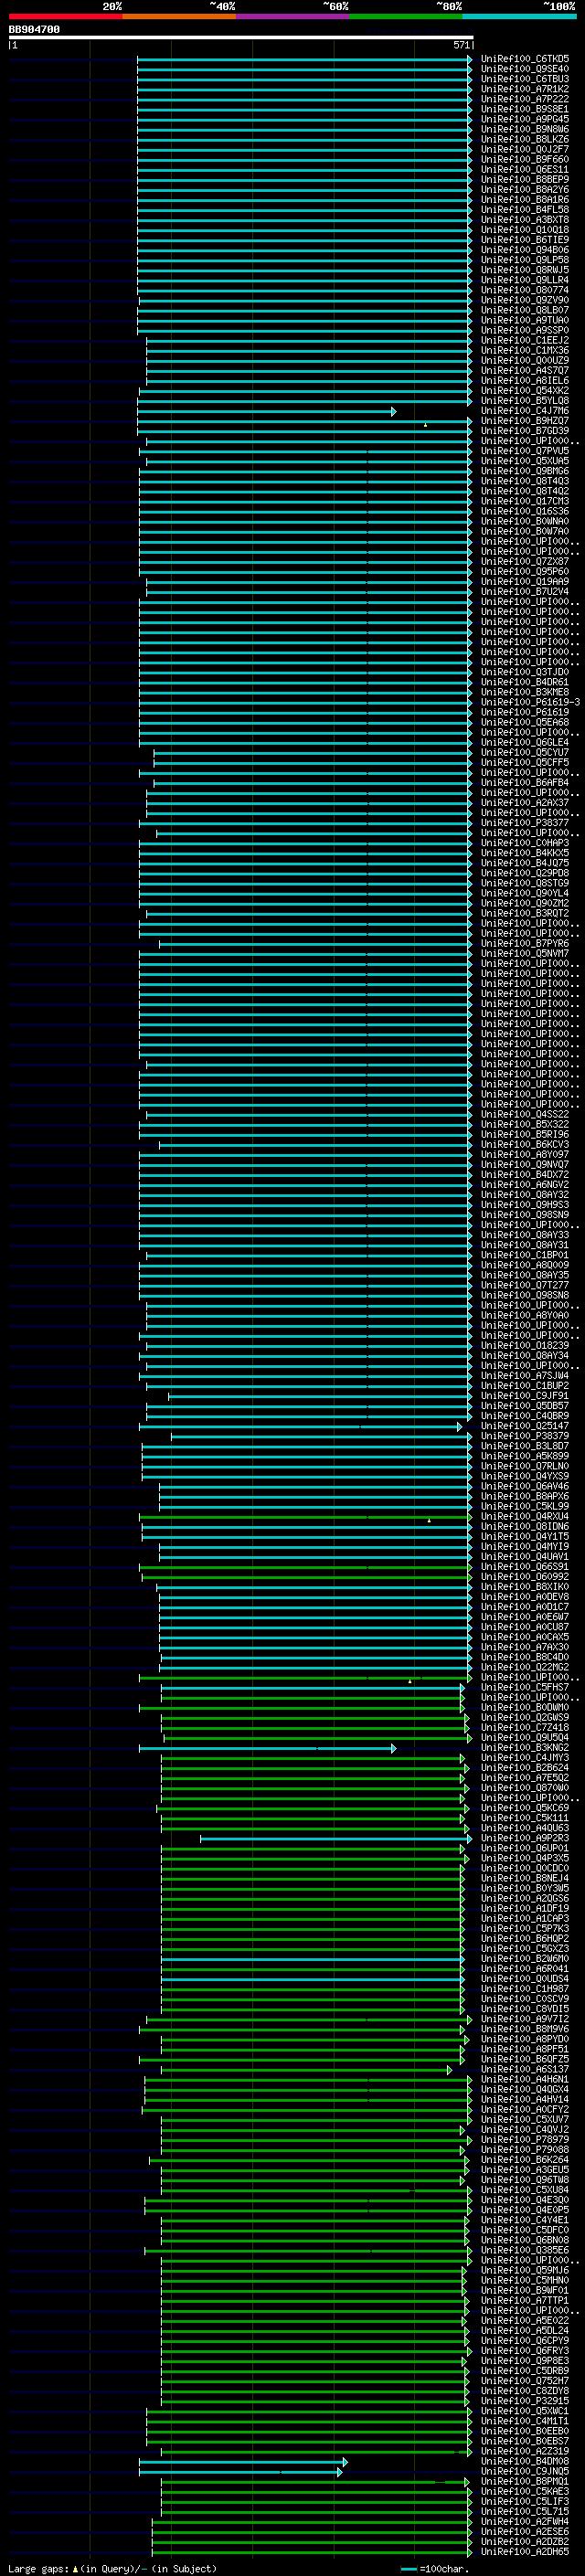Viewport: 585px width, 2576px height.
Task: Select the UniRef100_A4S7Q7 label
Action: coord(525,370)
